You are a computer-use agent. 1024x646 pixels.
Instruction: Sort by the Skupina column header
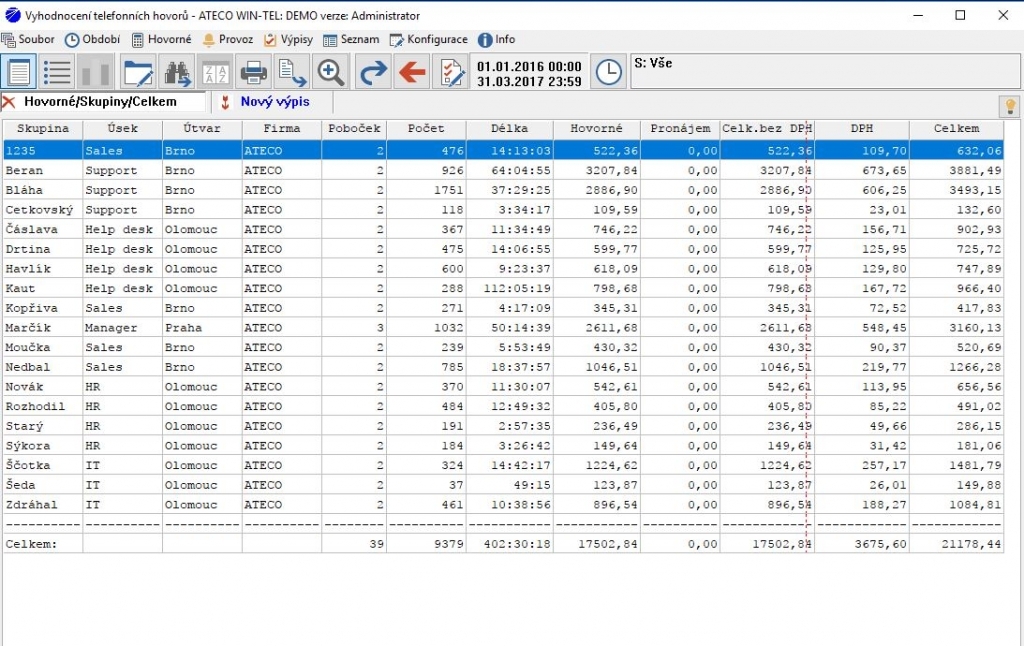click(x=43, y=129)
